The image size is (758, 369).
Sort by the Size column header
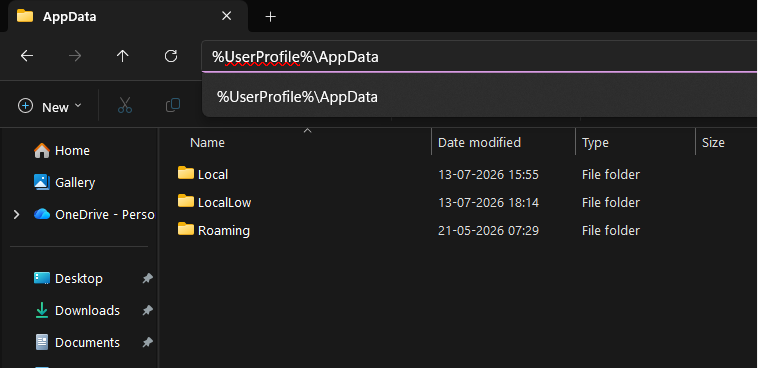tap(713, 143)
